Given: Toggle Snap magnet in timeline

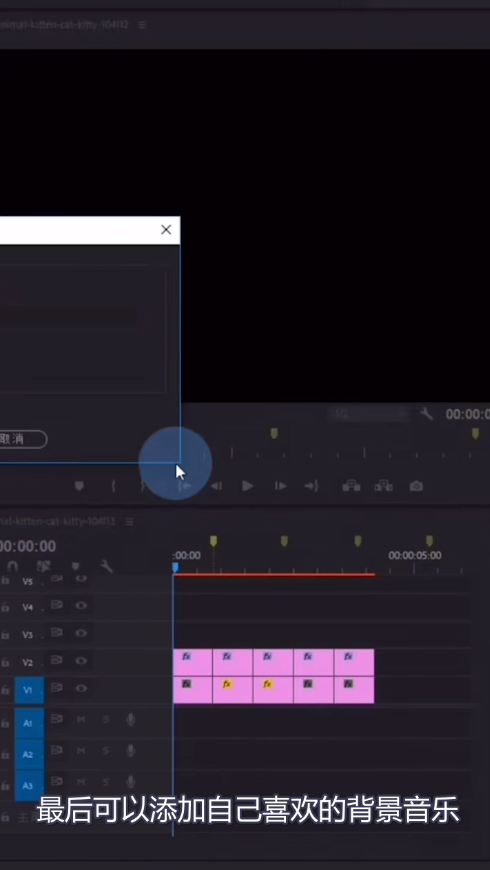Looking at the screenshot, I should coord(12,566).
